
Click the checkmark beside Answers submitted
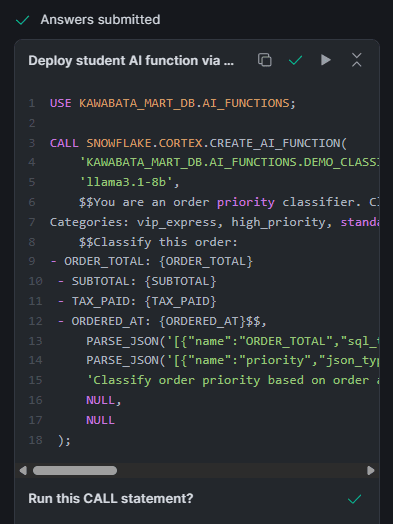tap(22, 20)
